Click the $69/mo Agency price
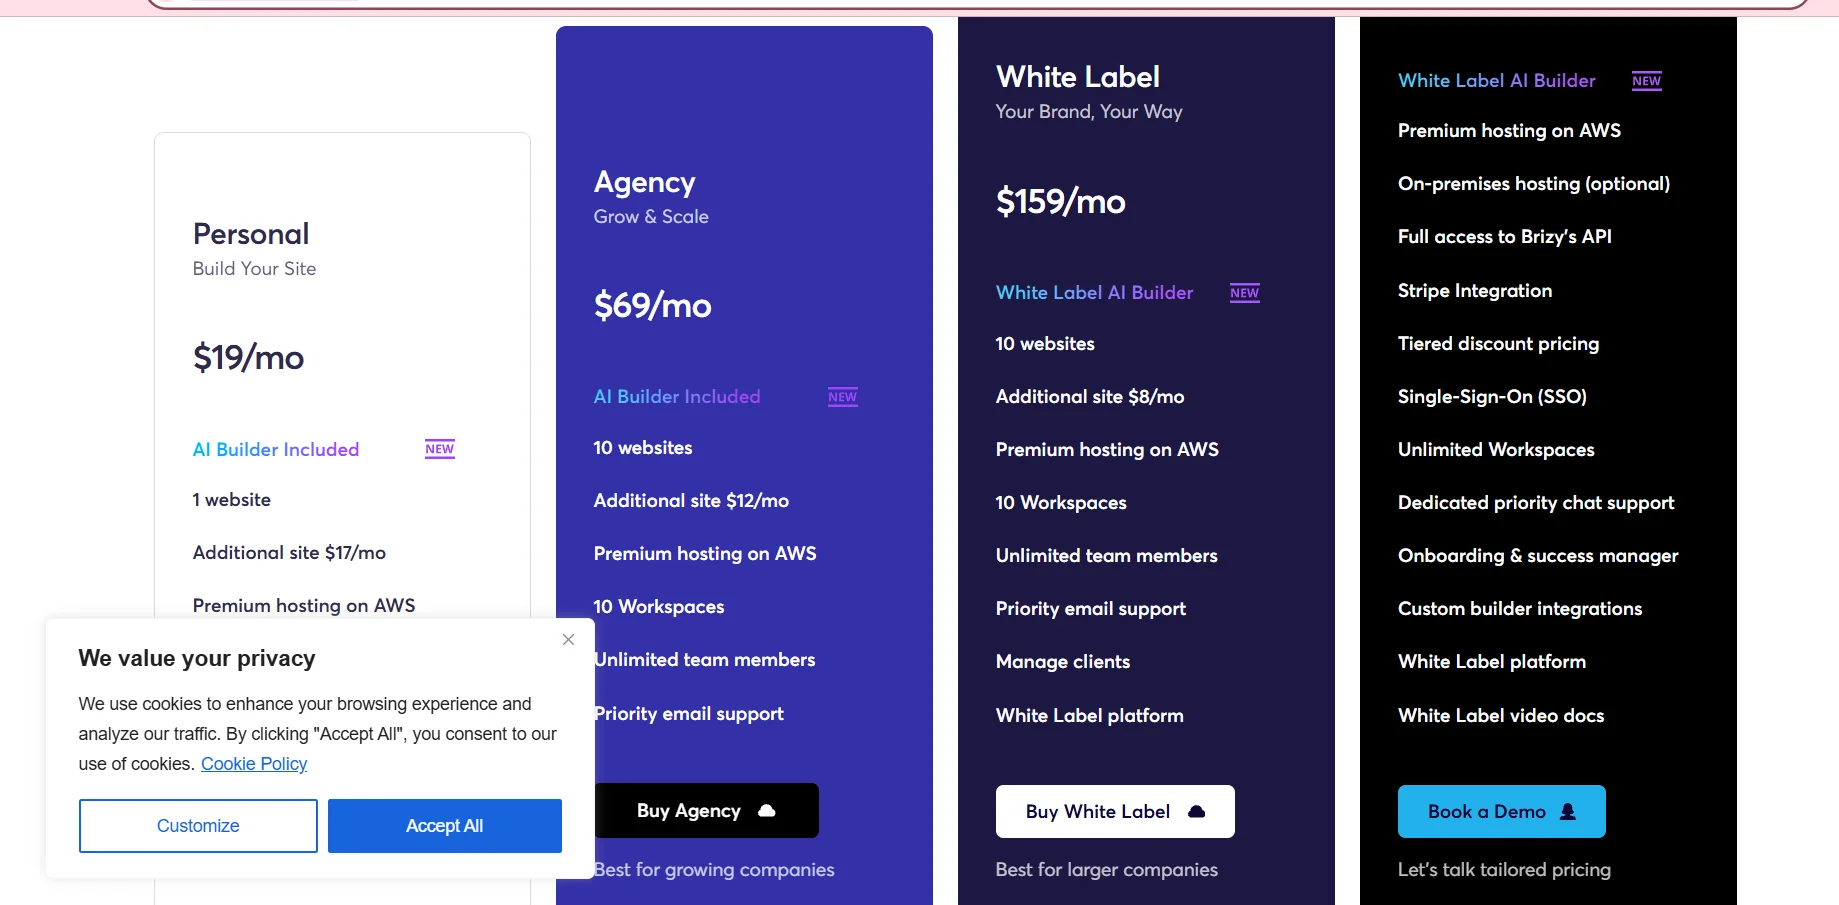Viewport: 1839px width, 905px height. click(652, 305)
